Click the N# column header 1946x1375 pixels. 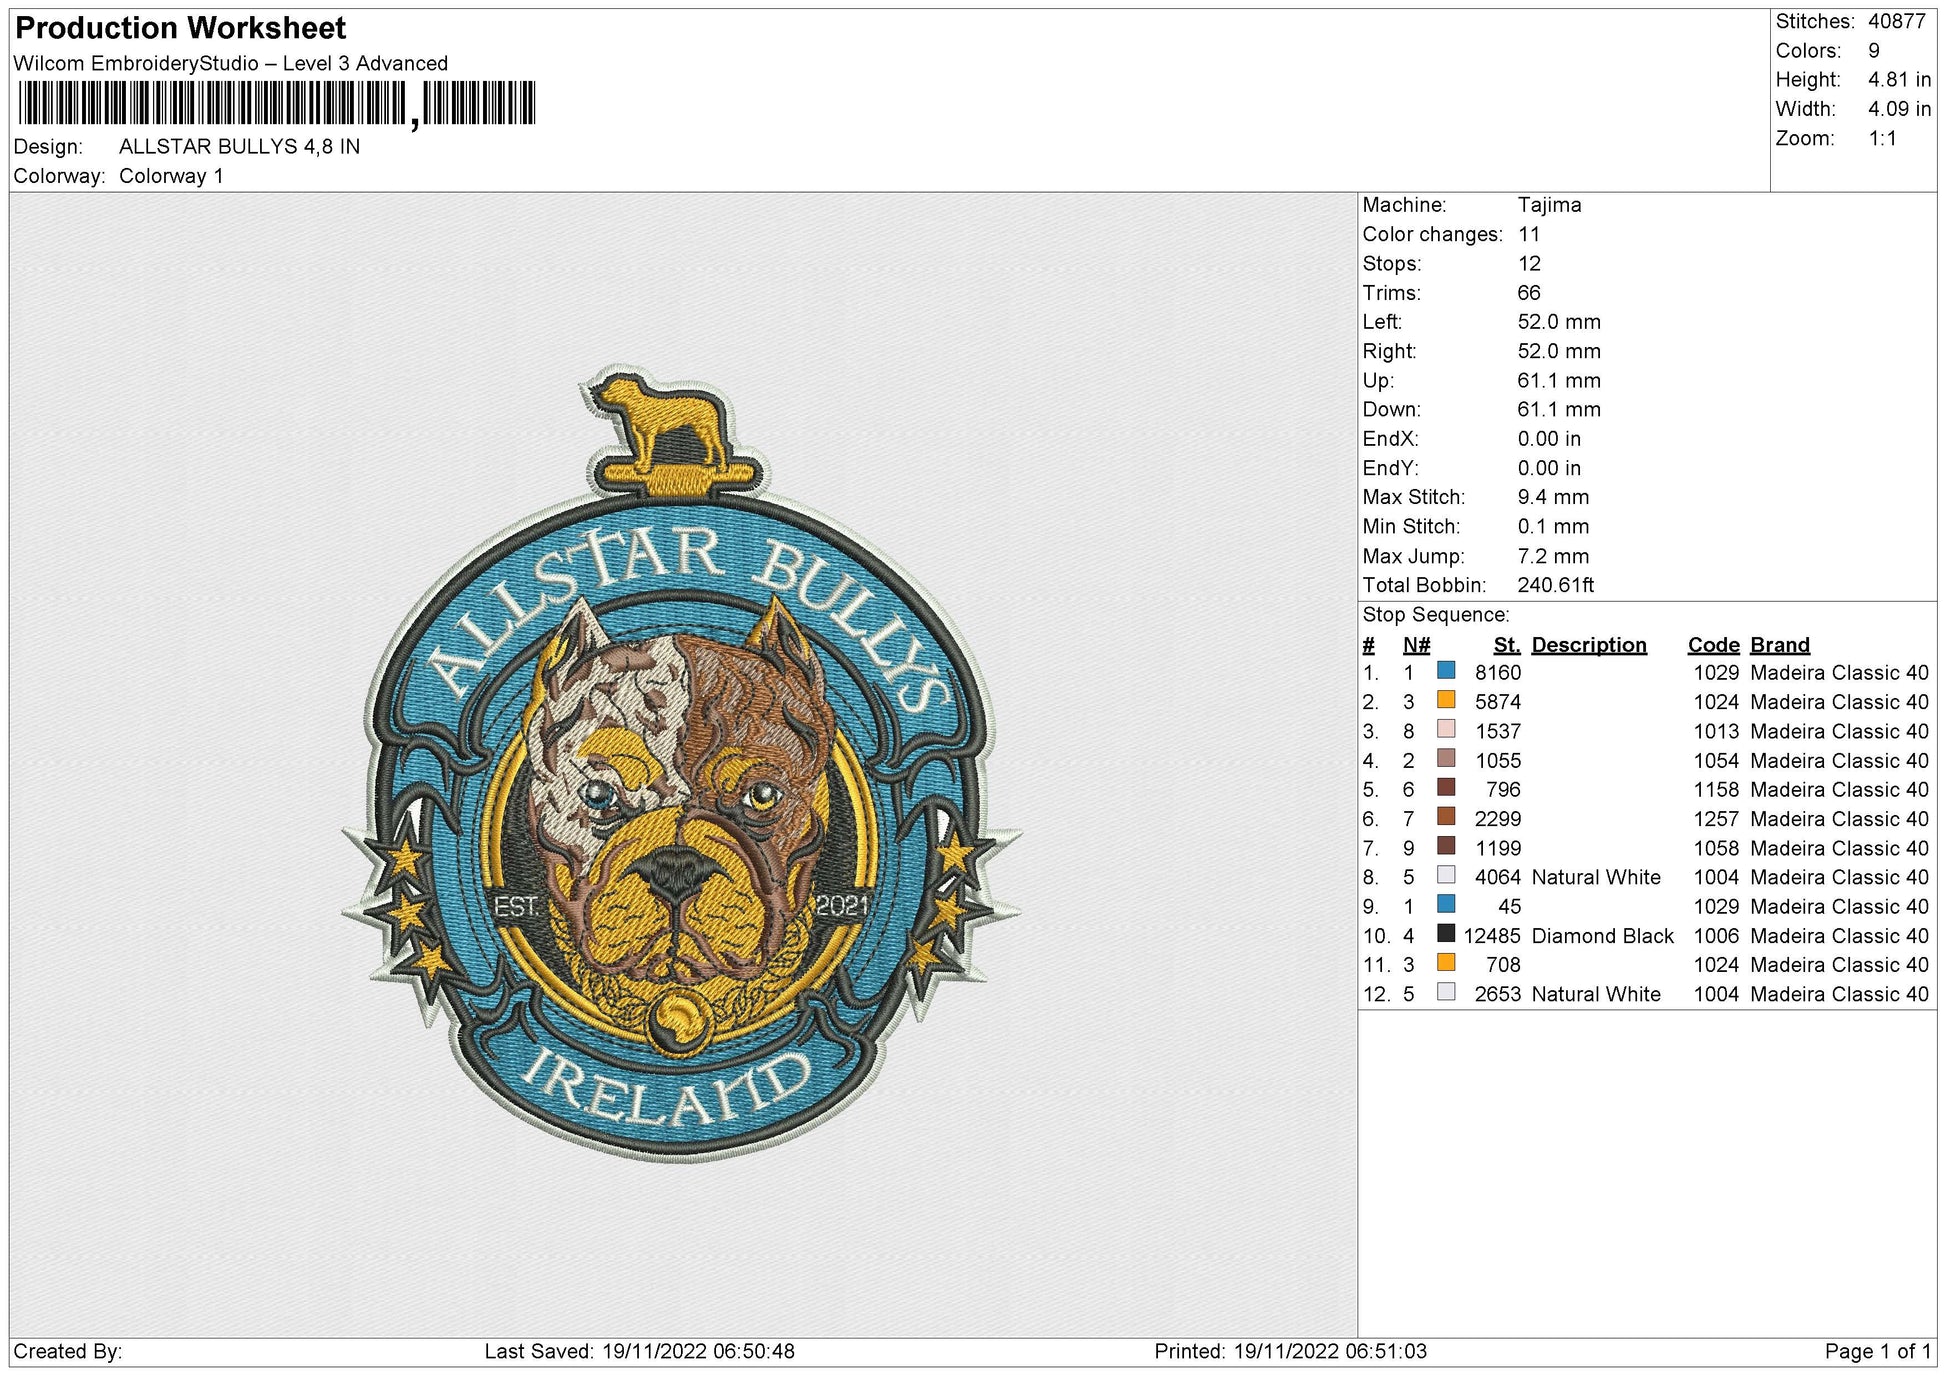click(x=1416, y=645)
